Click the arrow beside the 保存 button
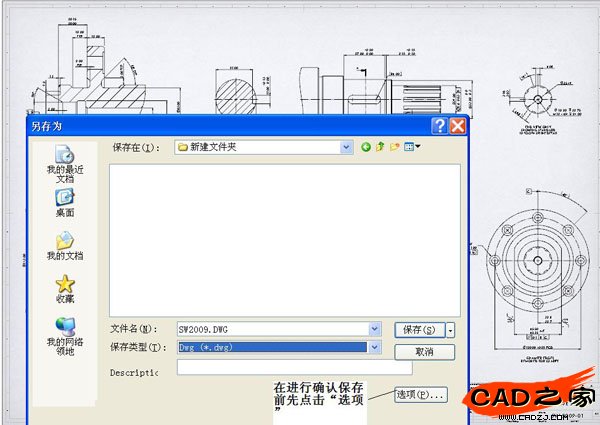Image resolution: width=600 pixels, height=425 pixels. coord(451,329)
